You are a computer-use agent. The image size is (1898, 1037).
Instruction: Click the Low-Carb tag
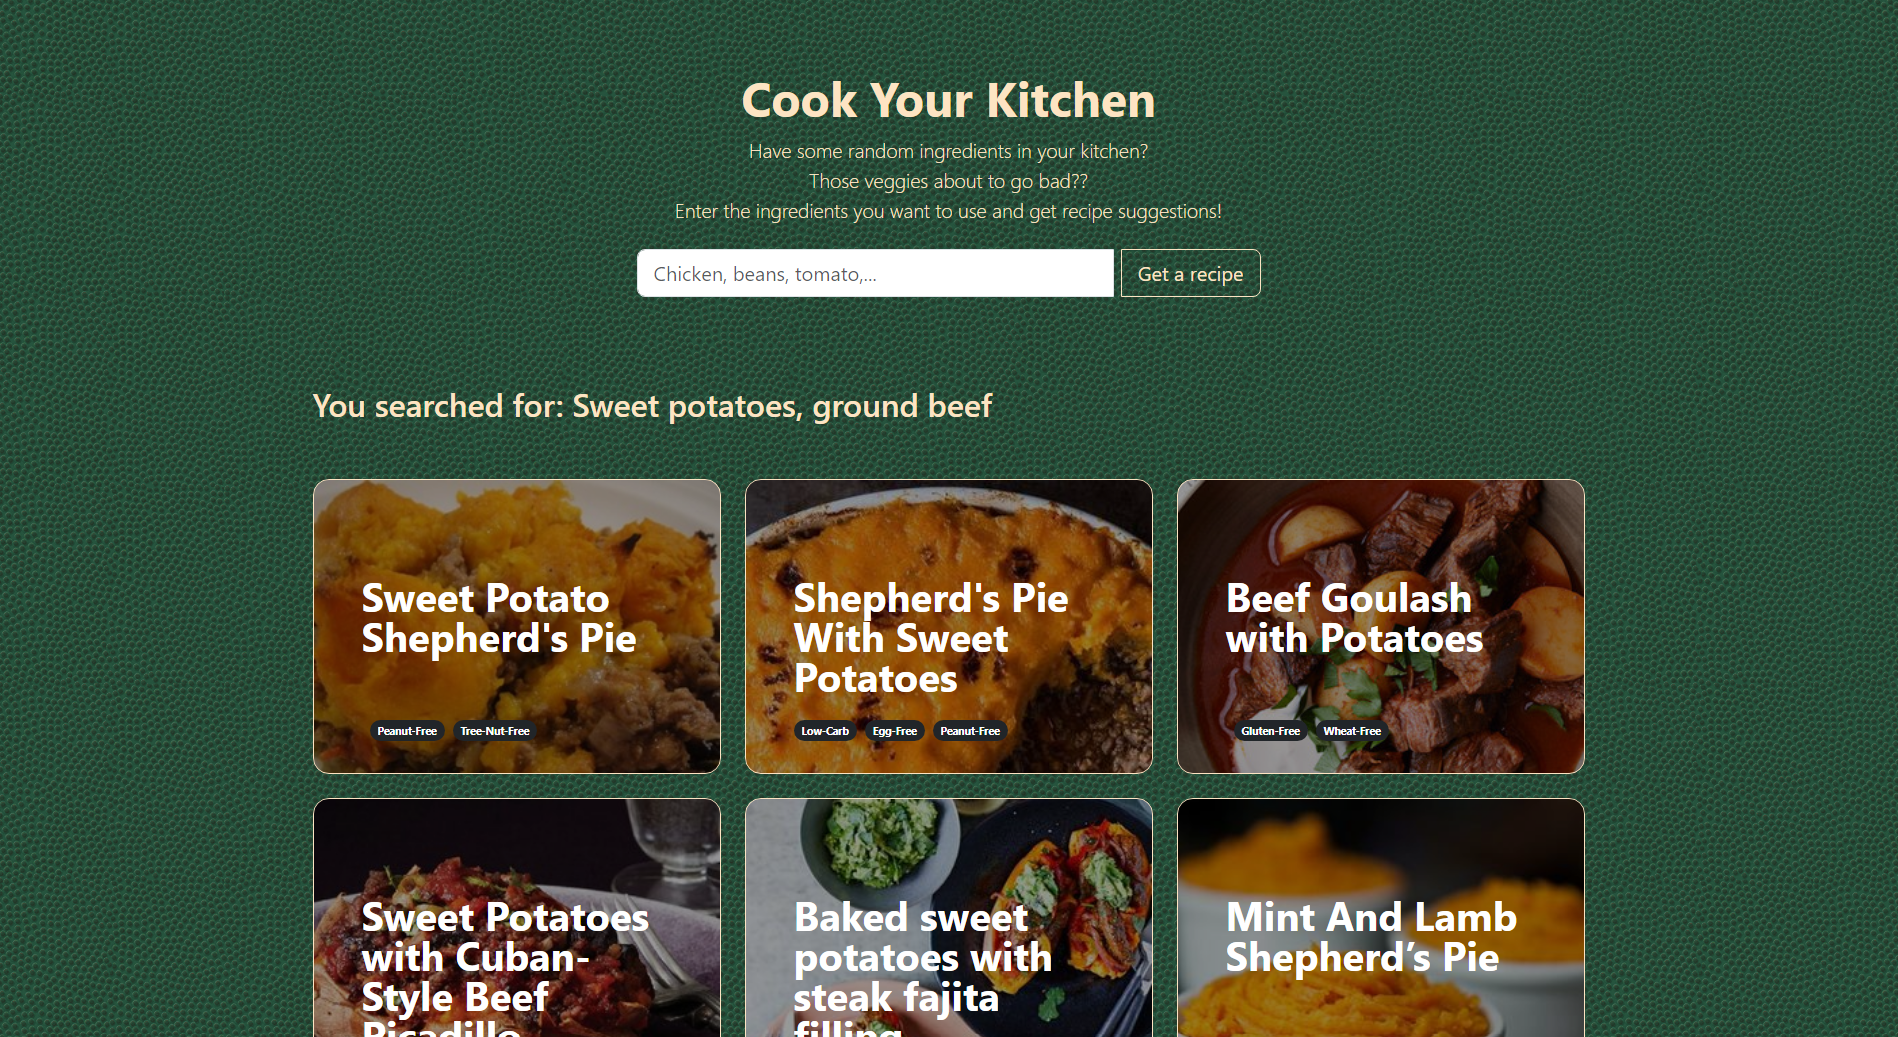click(x=825, y=731)
